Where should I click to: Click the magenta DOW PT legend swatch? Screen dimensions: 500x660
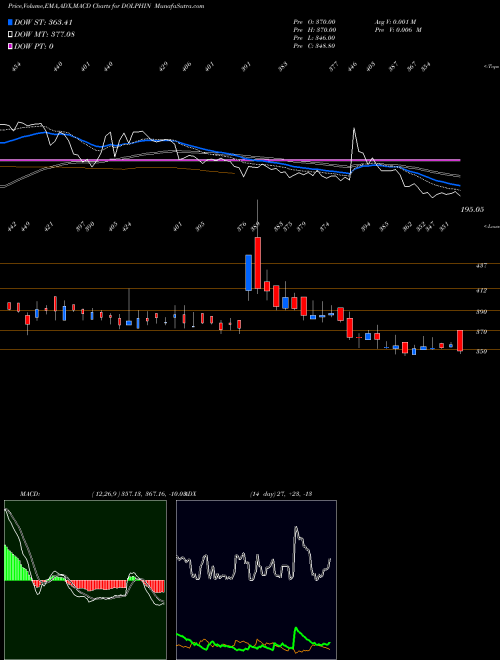(x=10, y=46)
